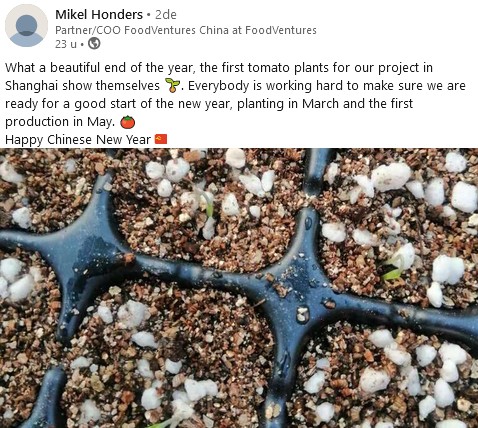Click the seedling emoji in post text
The height and width of the screenshot is (428, 478).
click(173, 86)
